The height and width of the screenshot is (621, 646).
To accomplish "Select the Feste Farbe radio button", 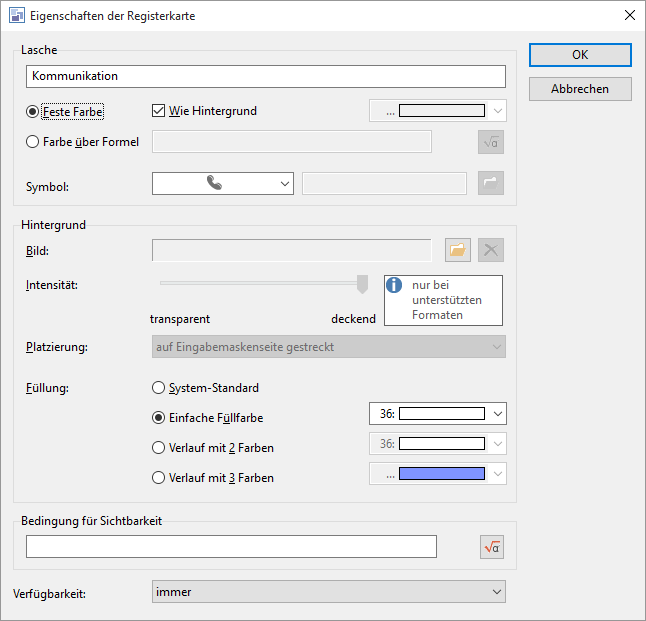I will coord(33,111).
